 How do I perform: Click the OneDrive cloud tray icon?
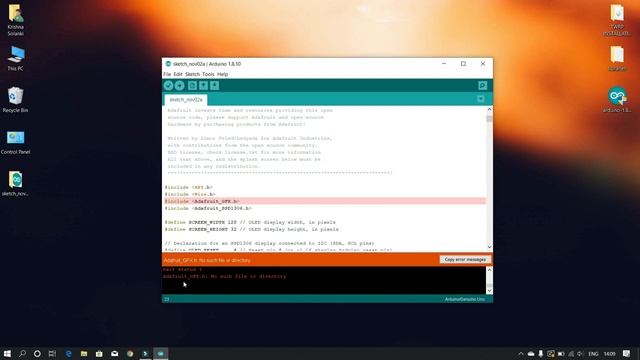pos(531,354)
